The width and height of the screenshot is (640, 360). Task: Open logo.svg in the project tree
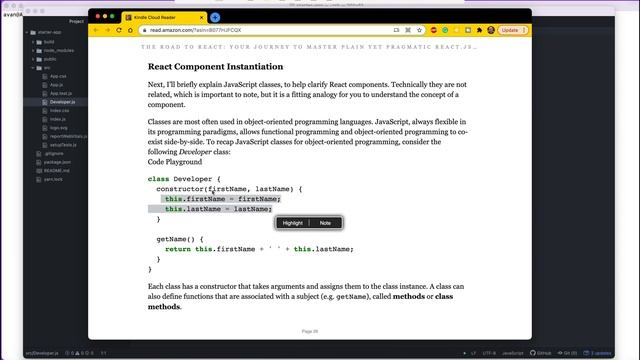pos(58,128)
